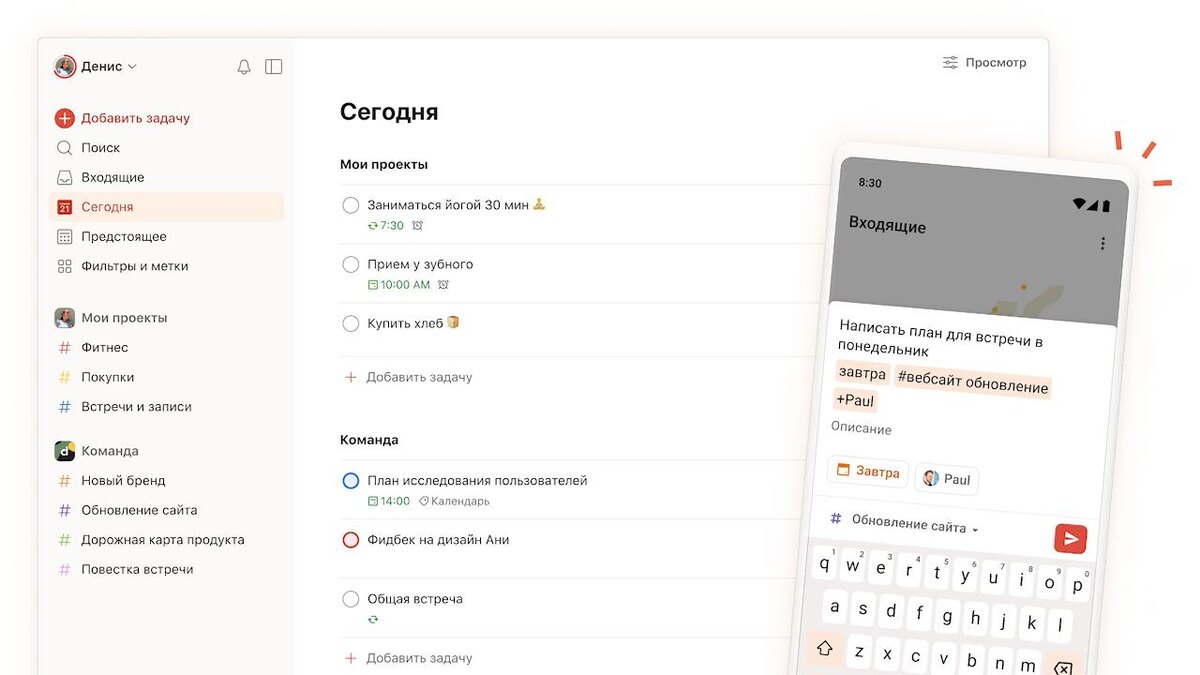Tap the shift key on phone keyboard
This screenshot has width=1200, height=675.
click(x=825, y=648)
